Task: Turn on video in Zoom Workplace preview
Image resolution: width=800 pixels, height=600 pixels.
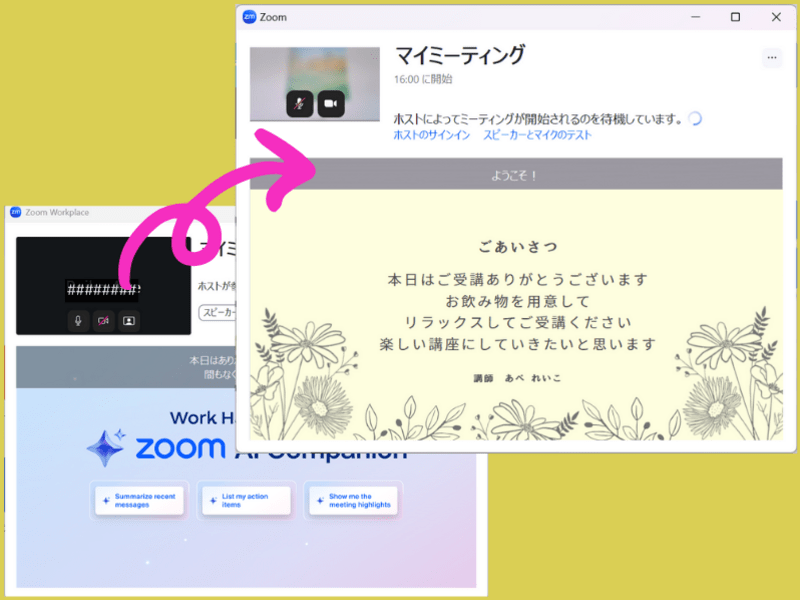Action: tap(103, 320)
